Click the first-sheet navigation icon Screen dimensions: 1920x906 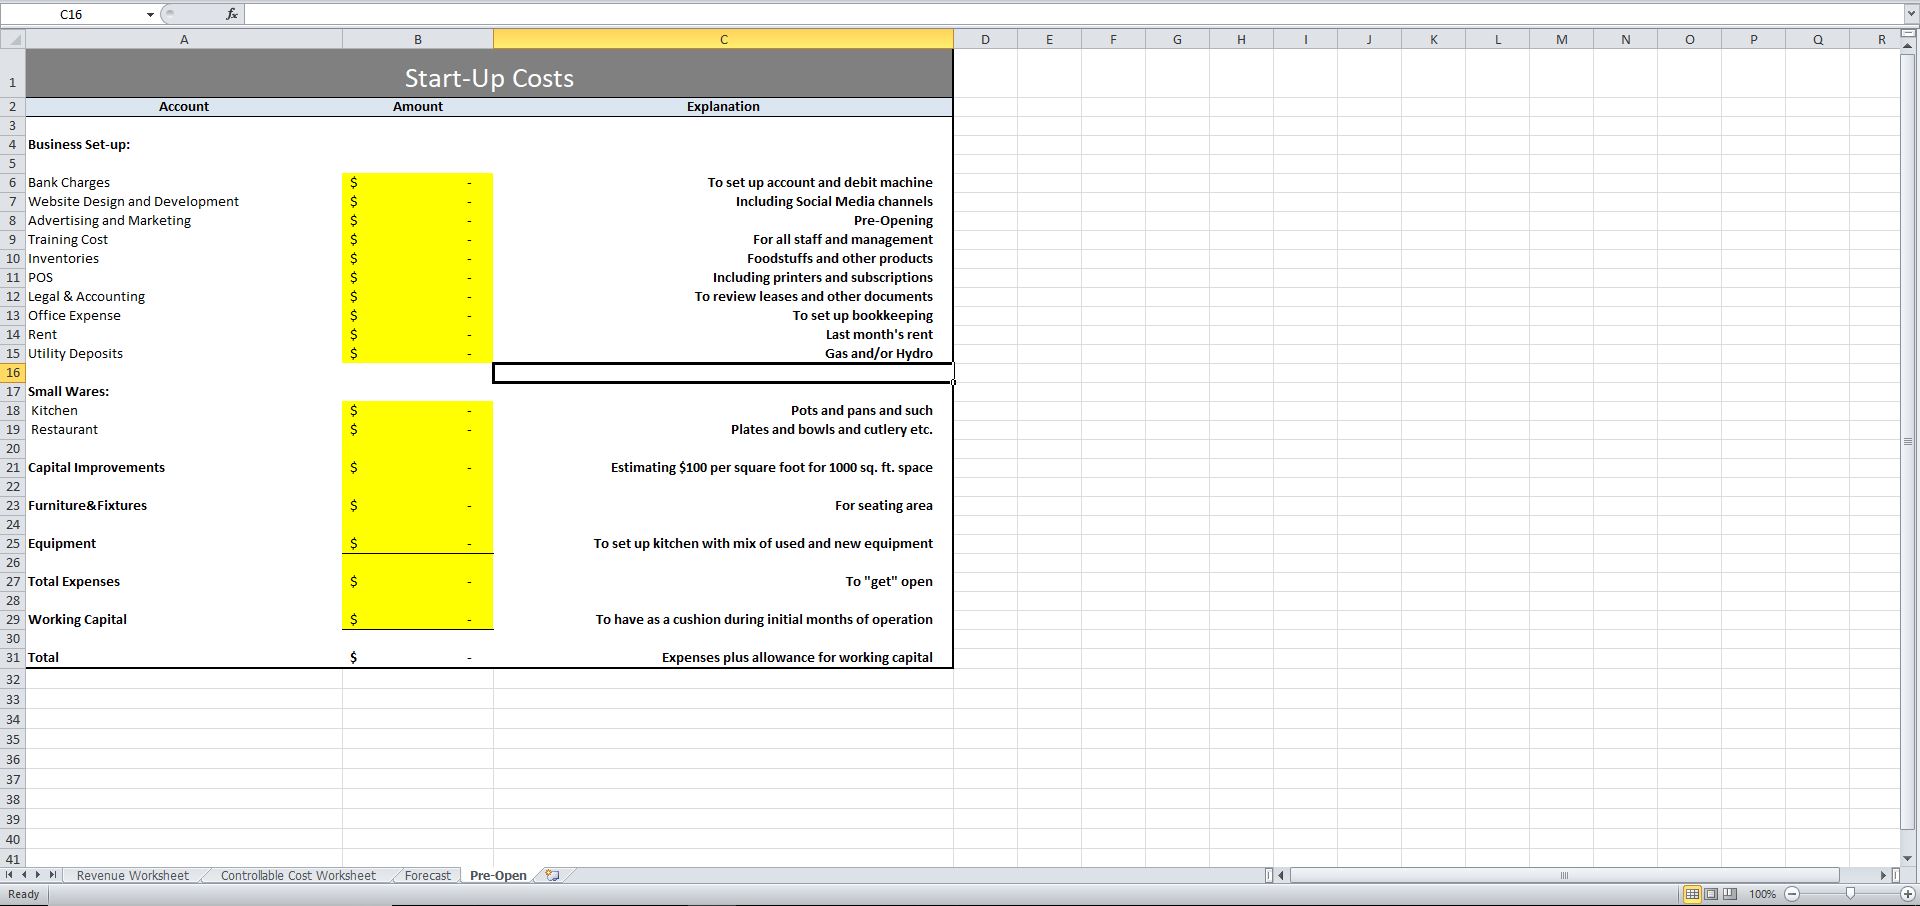tap(10, 875)
